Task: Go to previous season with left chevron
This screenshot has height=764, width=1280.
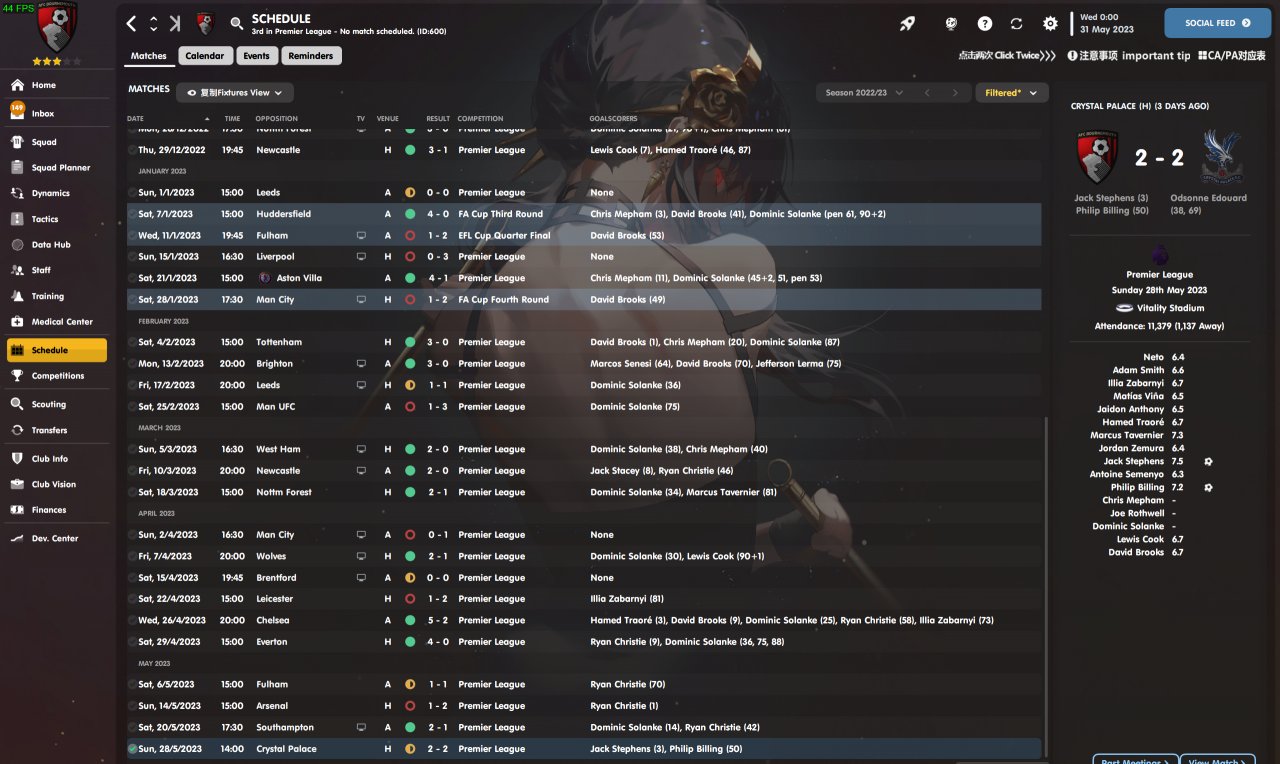Action: [927, 93]
